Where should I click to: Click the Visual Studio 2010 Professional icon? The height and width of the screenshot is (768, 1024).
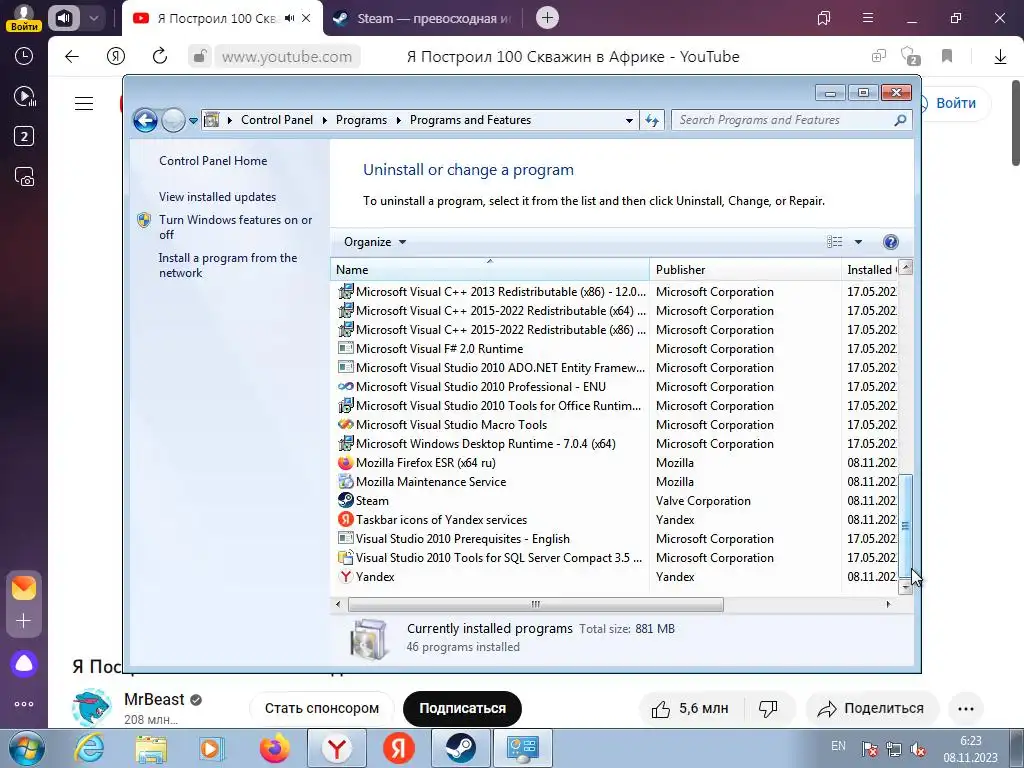click(345, 387)
